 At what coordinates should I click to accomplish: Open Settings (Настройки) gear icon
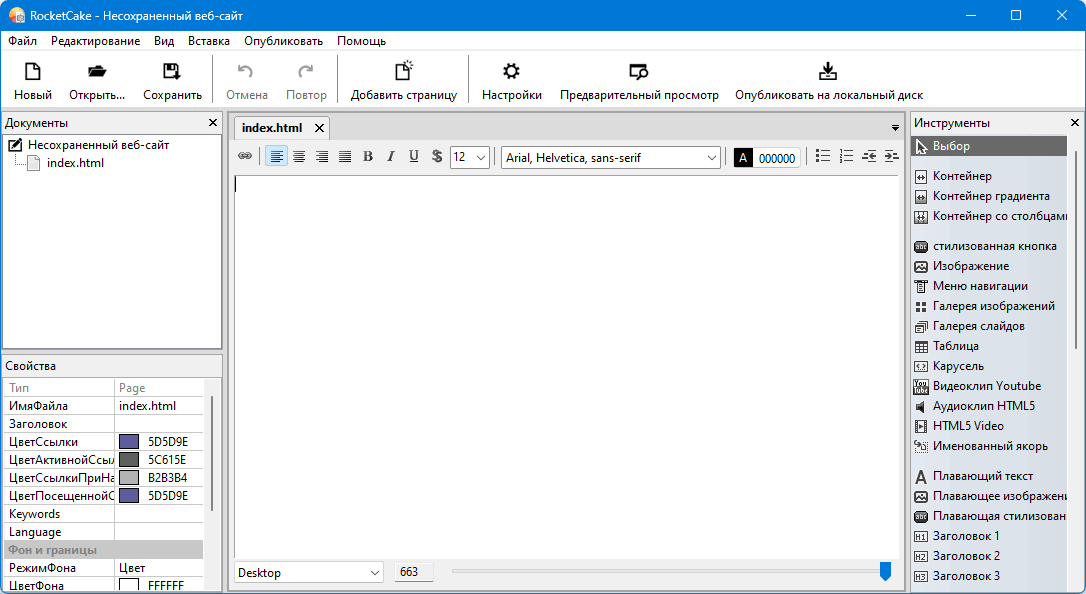click(x=511, y=72)
